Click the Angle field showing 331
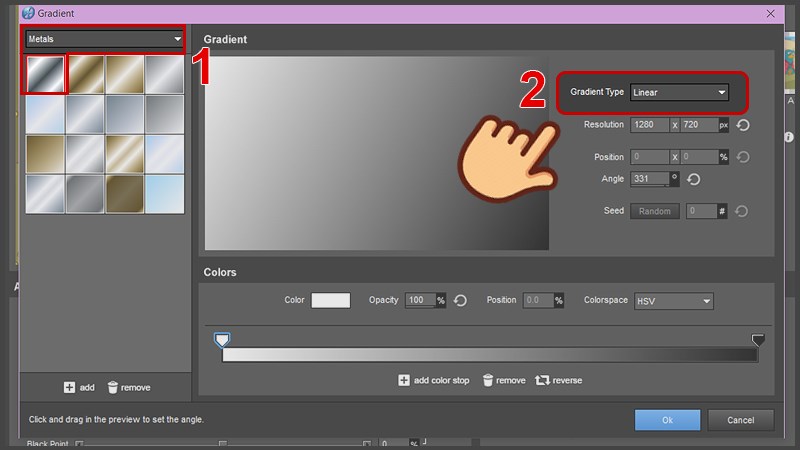This screenshot has height=450, width=800. 650,179
